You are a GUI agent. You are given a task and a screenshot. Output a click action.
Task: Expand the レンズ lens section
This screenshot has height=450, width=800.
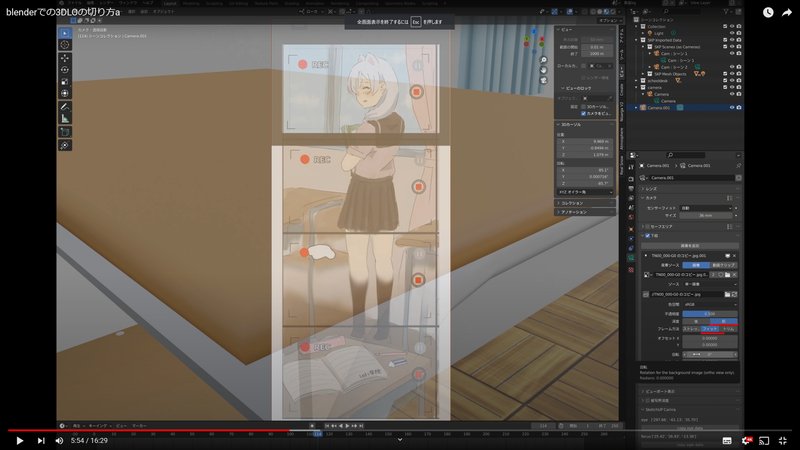689,189
